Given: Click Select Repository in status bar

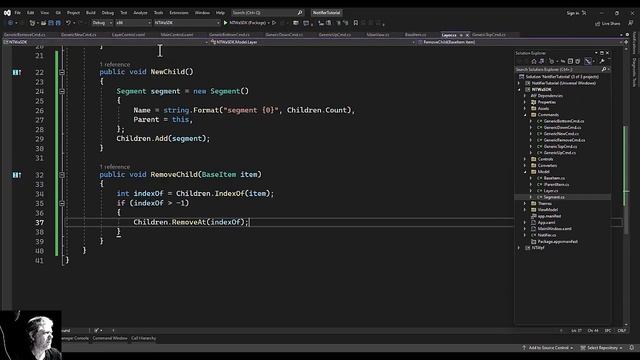Looking at the screenshot, I should 601,348.
